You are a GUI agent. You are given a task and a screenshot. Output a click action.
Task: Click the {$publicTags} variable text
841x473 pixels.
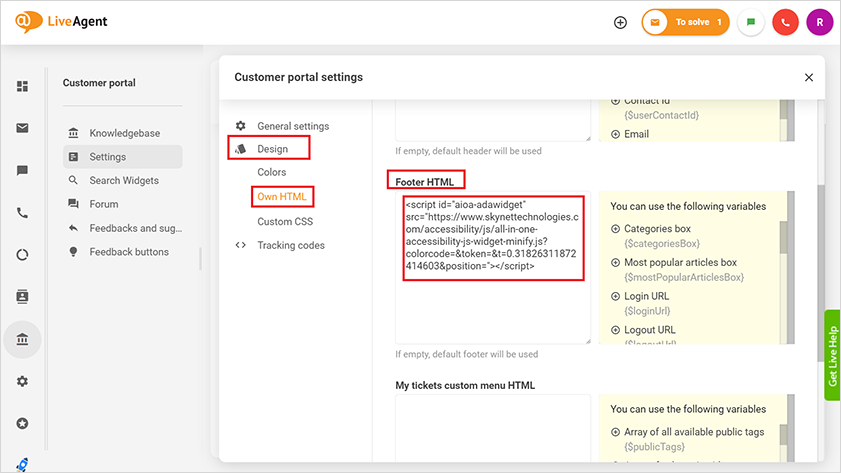pyautogui.click(x=653, y=447)
